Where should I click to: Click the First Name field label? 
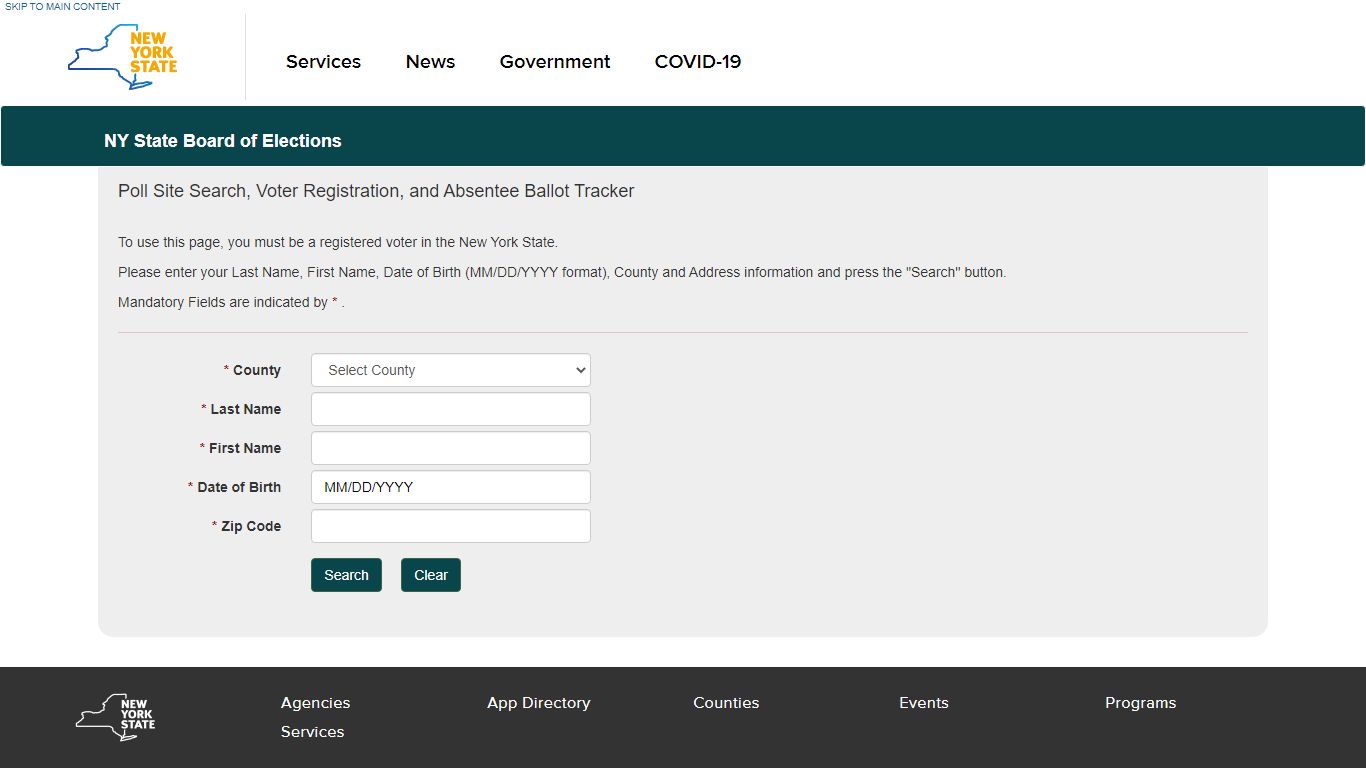[x=240, y=448]
